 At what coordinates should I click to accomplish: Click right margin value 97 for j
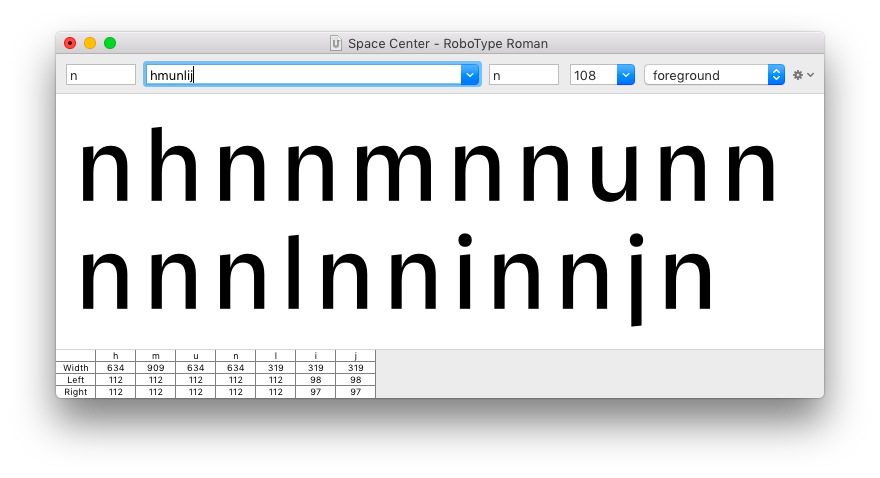(355, 392)
